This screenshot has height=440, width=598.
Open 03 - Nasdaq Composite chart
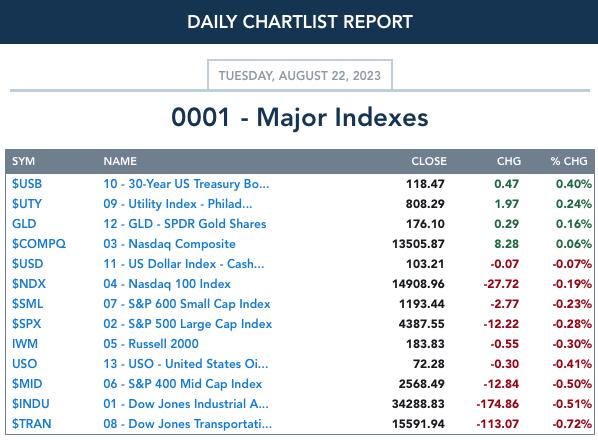coord(169,244)
